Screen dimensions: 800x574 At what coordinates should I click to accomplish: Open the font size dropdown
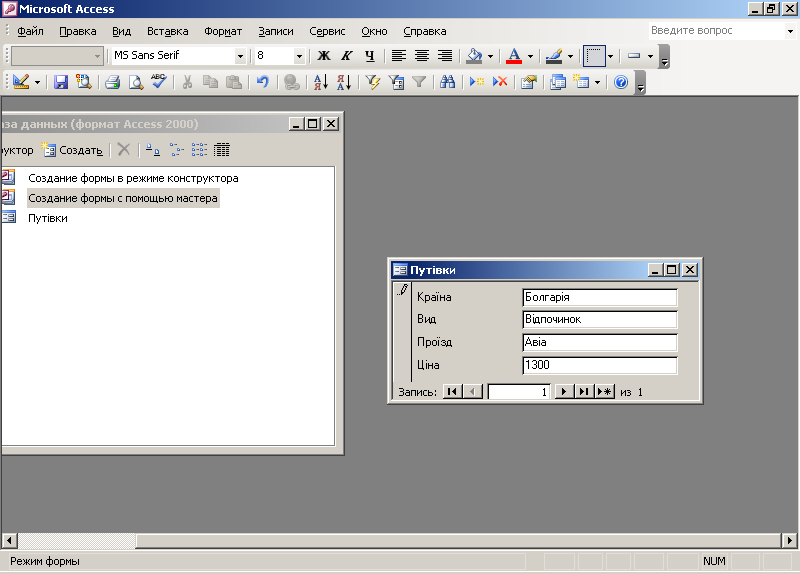click(299, 56)
